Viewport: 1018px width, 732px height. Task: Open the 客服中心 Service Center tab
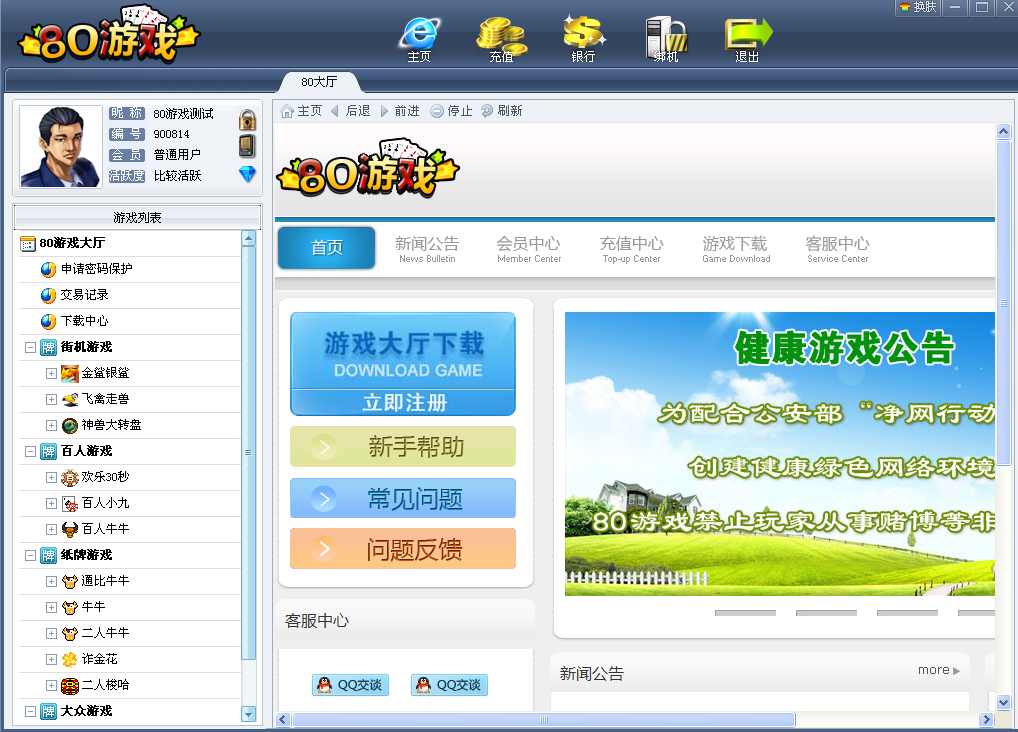click(x=838, y=249)
